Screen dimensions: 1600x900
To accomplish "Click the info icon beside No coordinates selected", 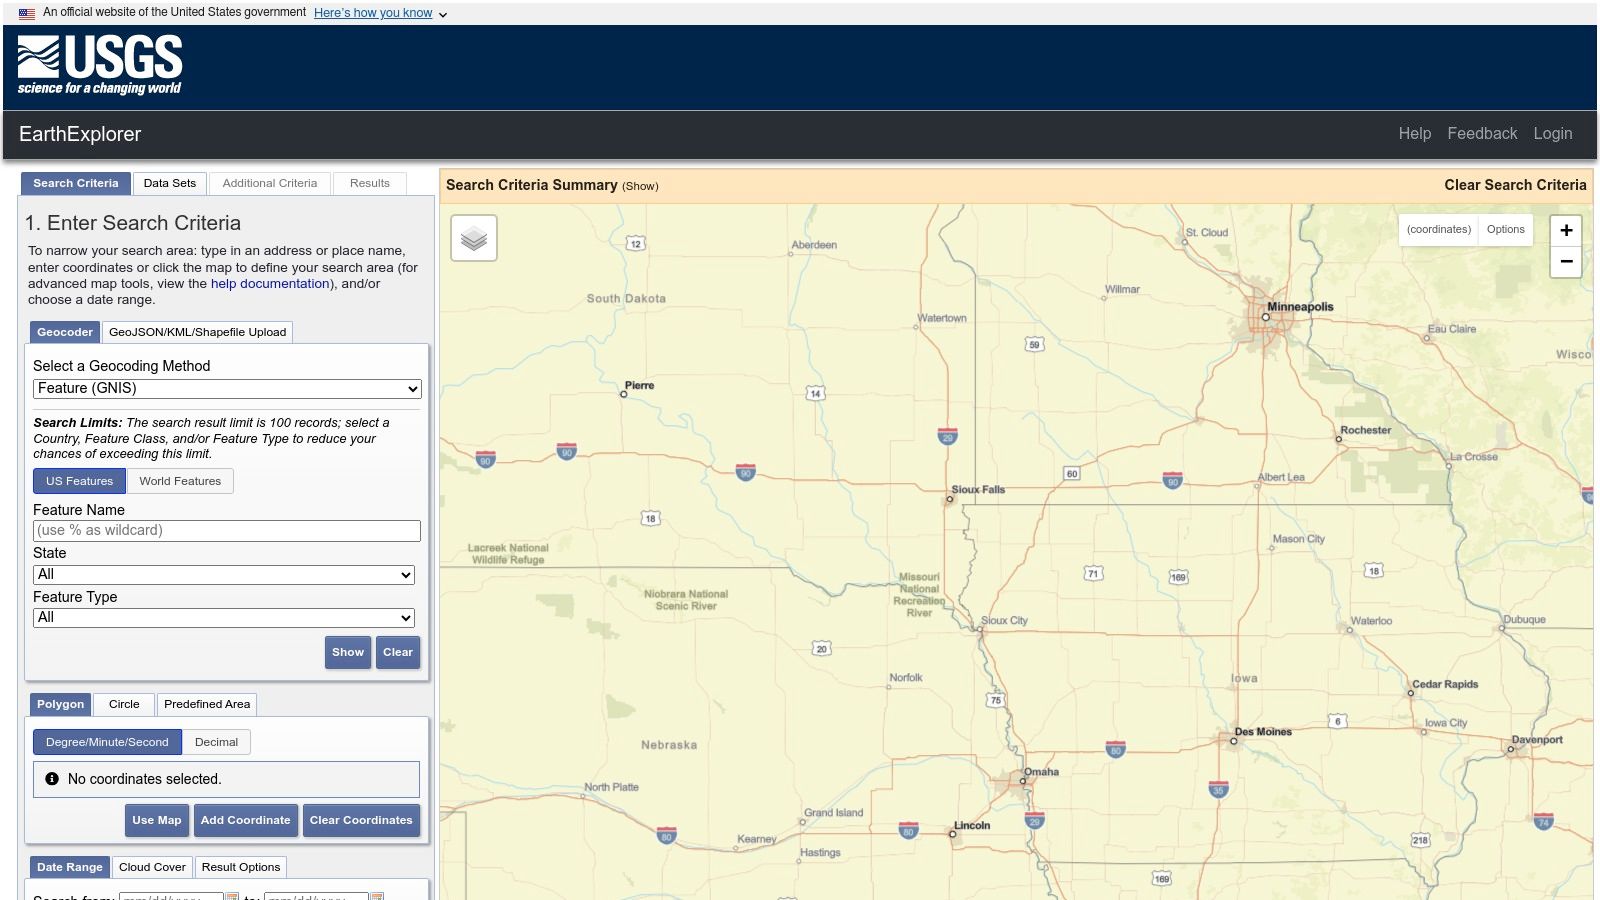I will pos(52,778).
